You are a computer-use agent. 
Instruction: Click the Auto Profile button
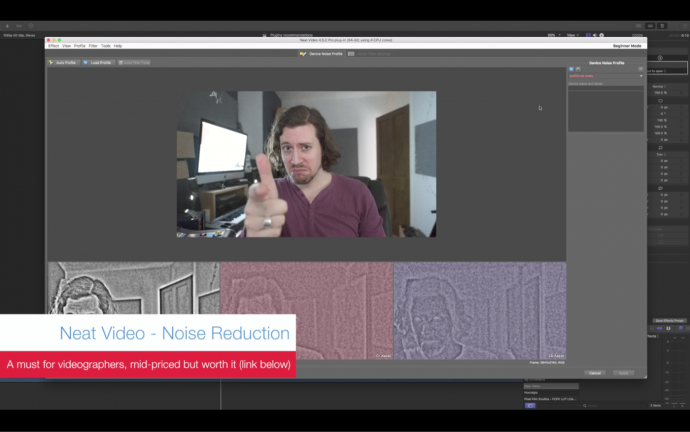(x=63, y=62)
